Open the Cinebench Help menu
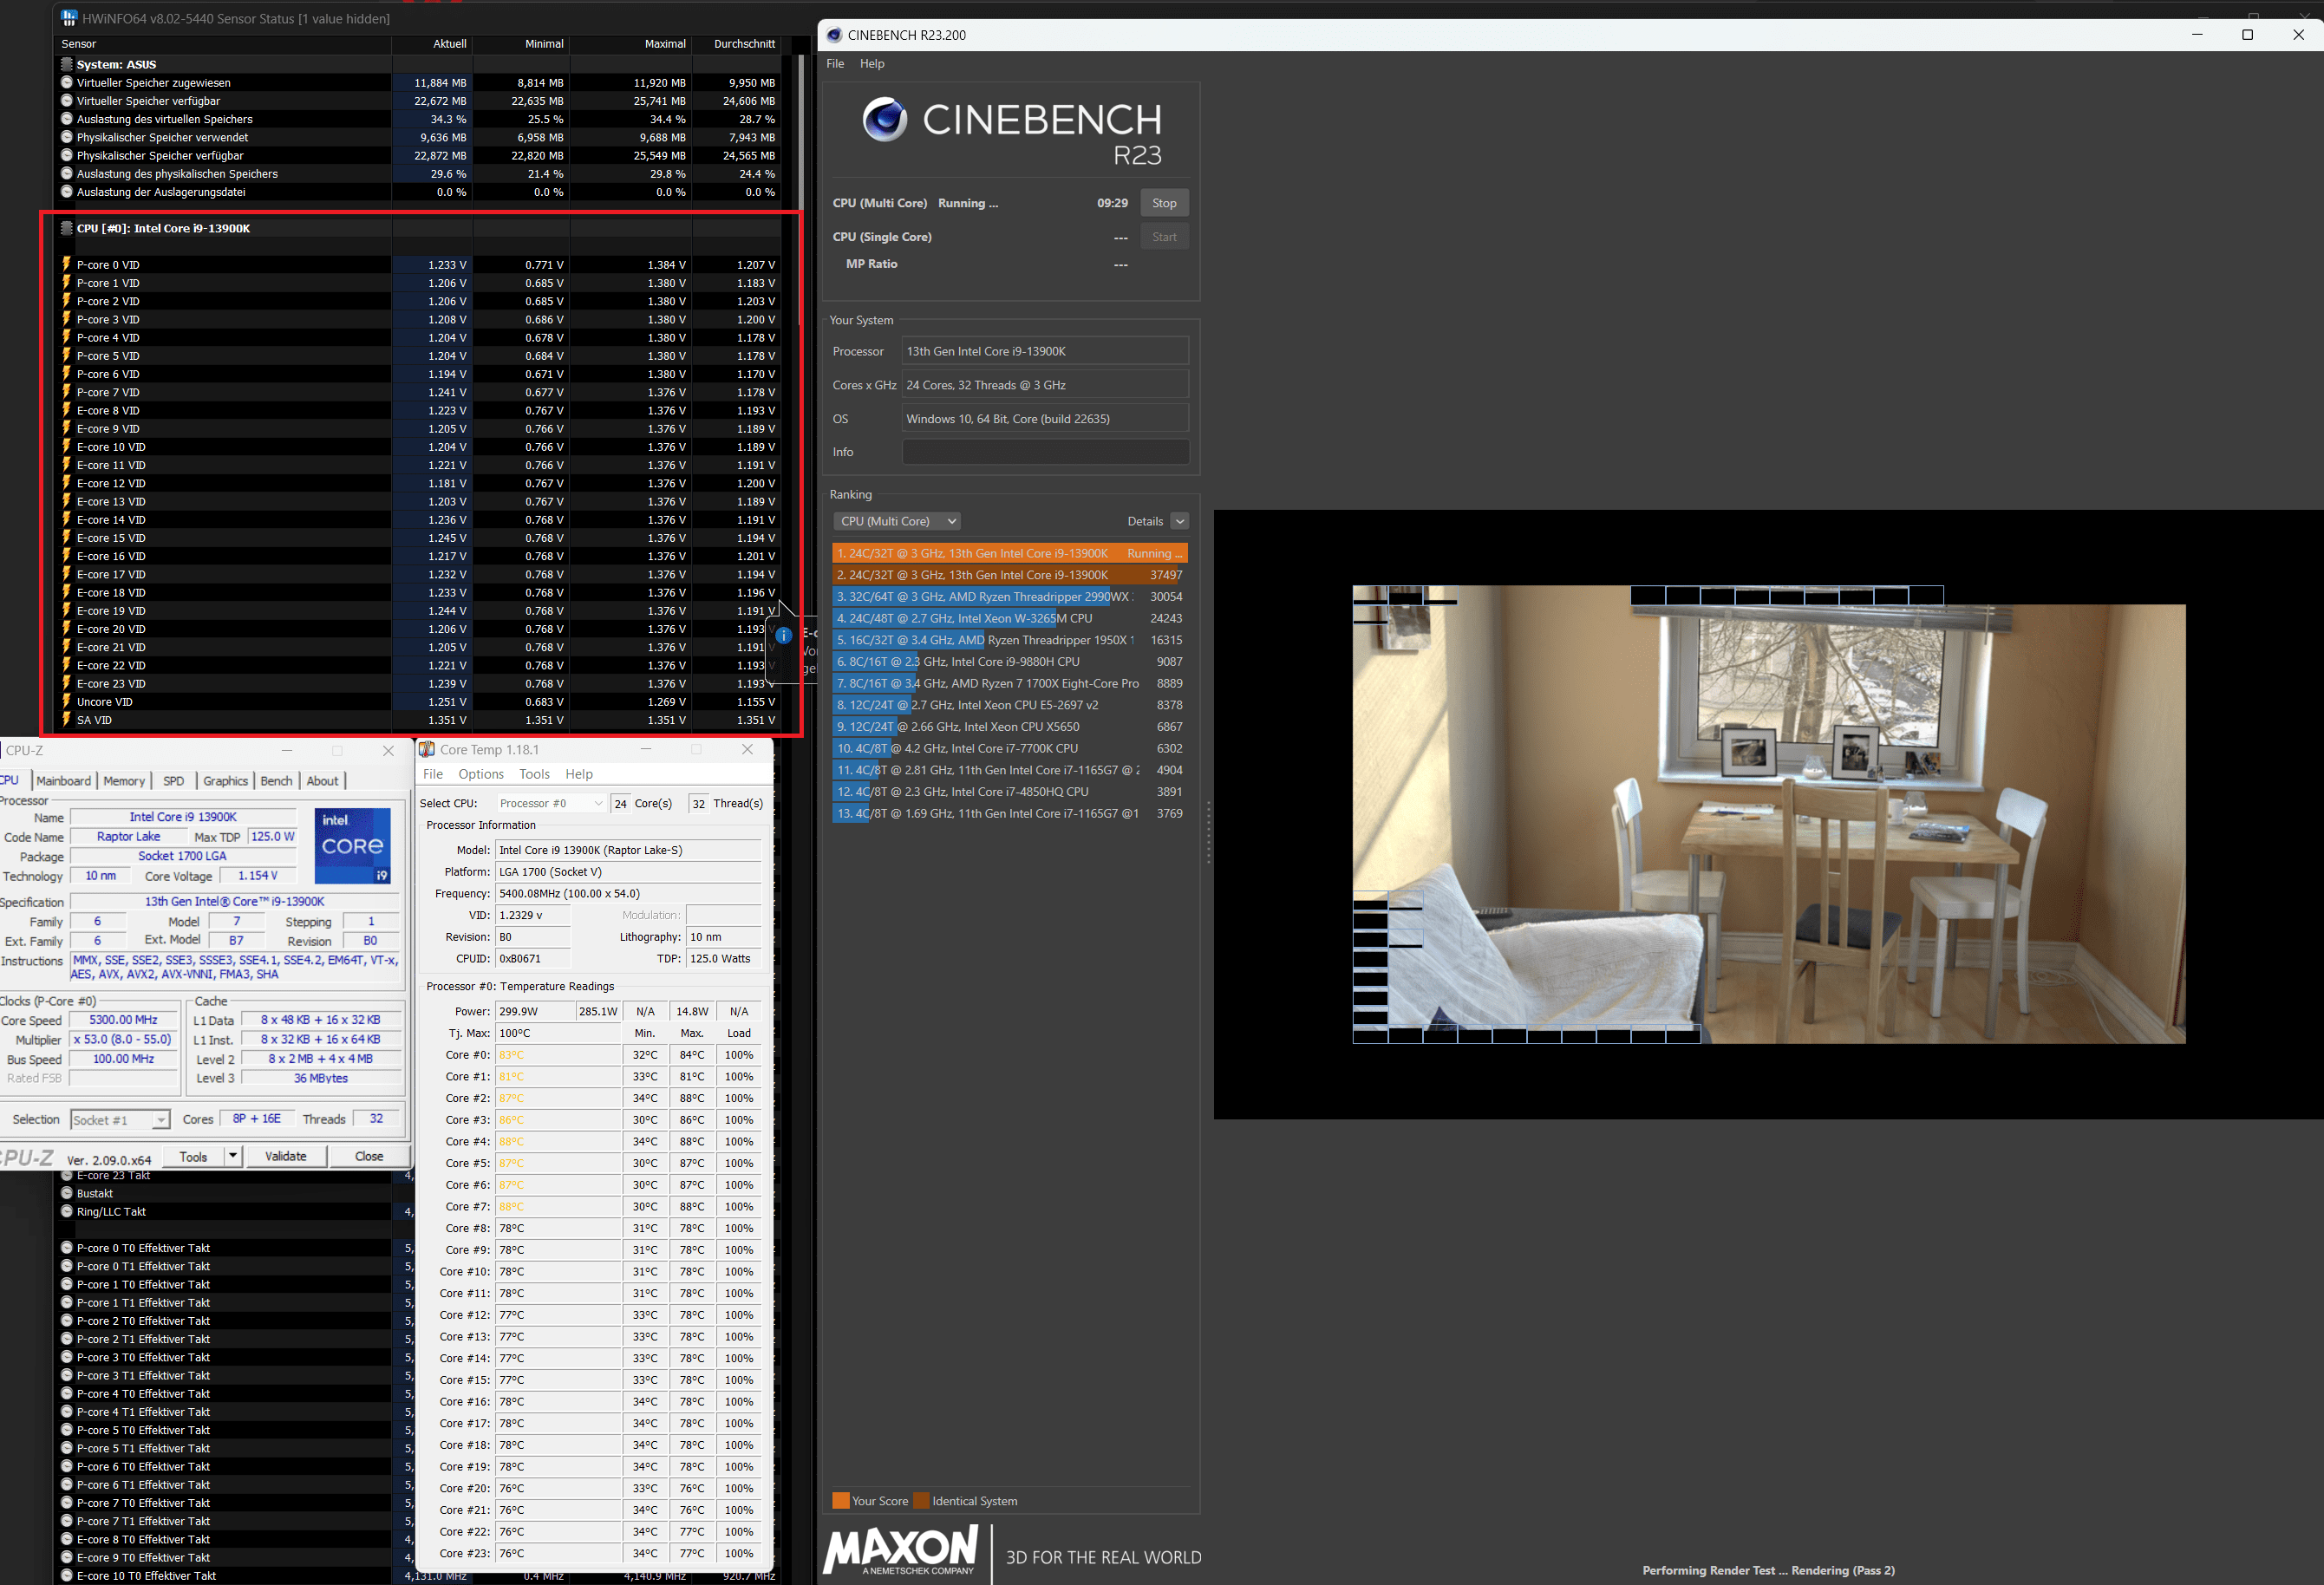Image resolution: width=2324 pixels, height=1585 pixels. pos(872,63)
